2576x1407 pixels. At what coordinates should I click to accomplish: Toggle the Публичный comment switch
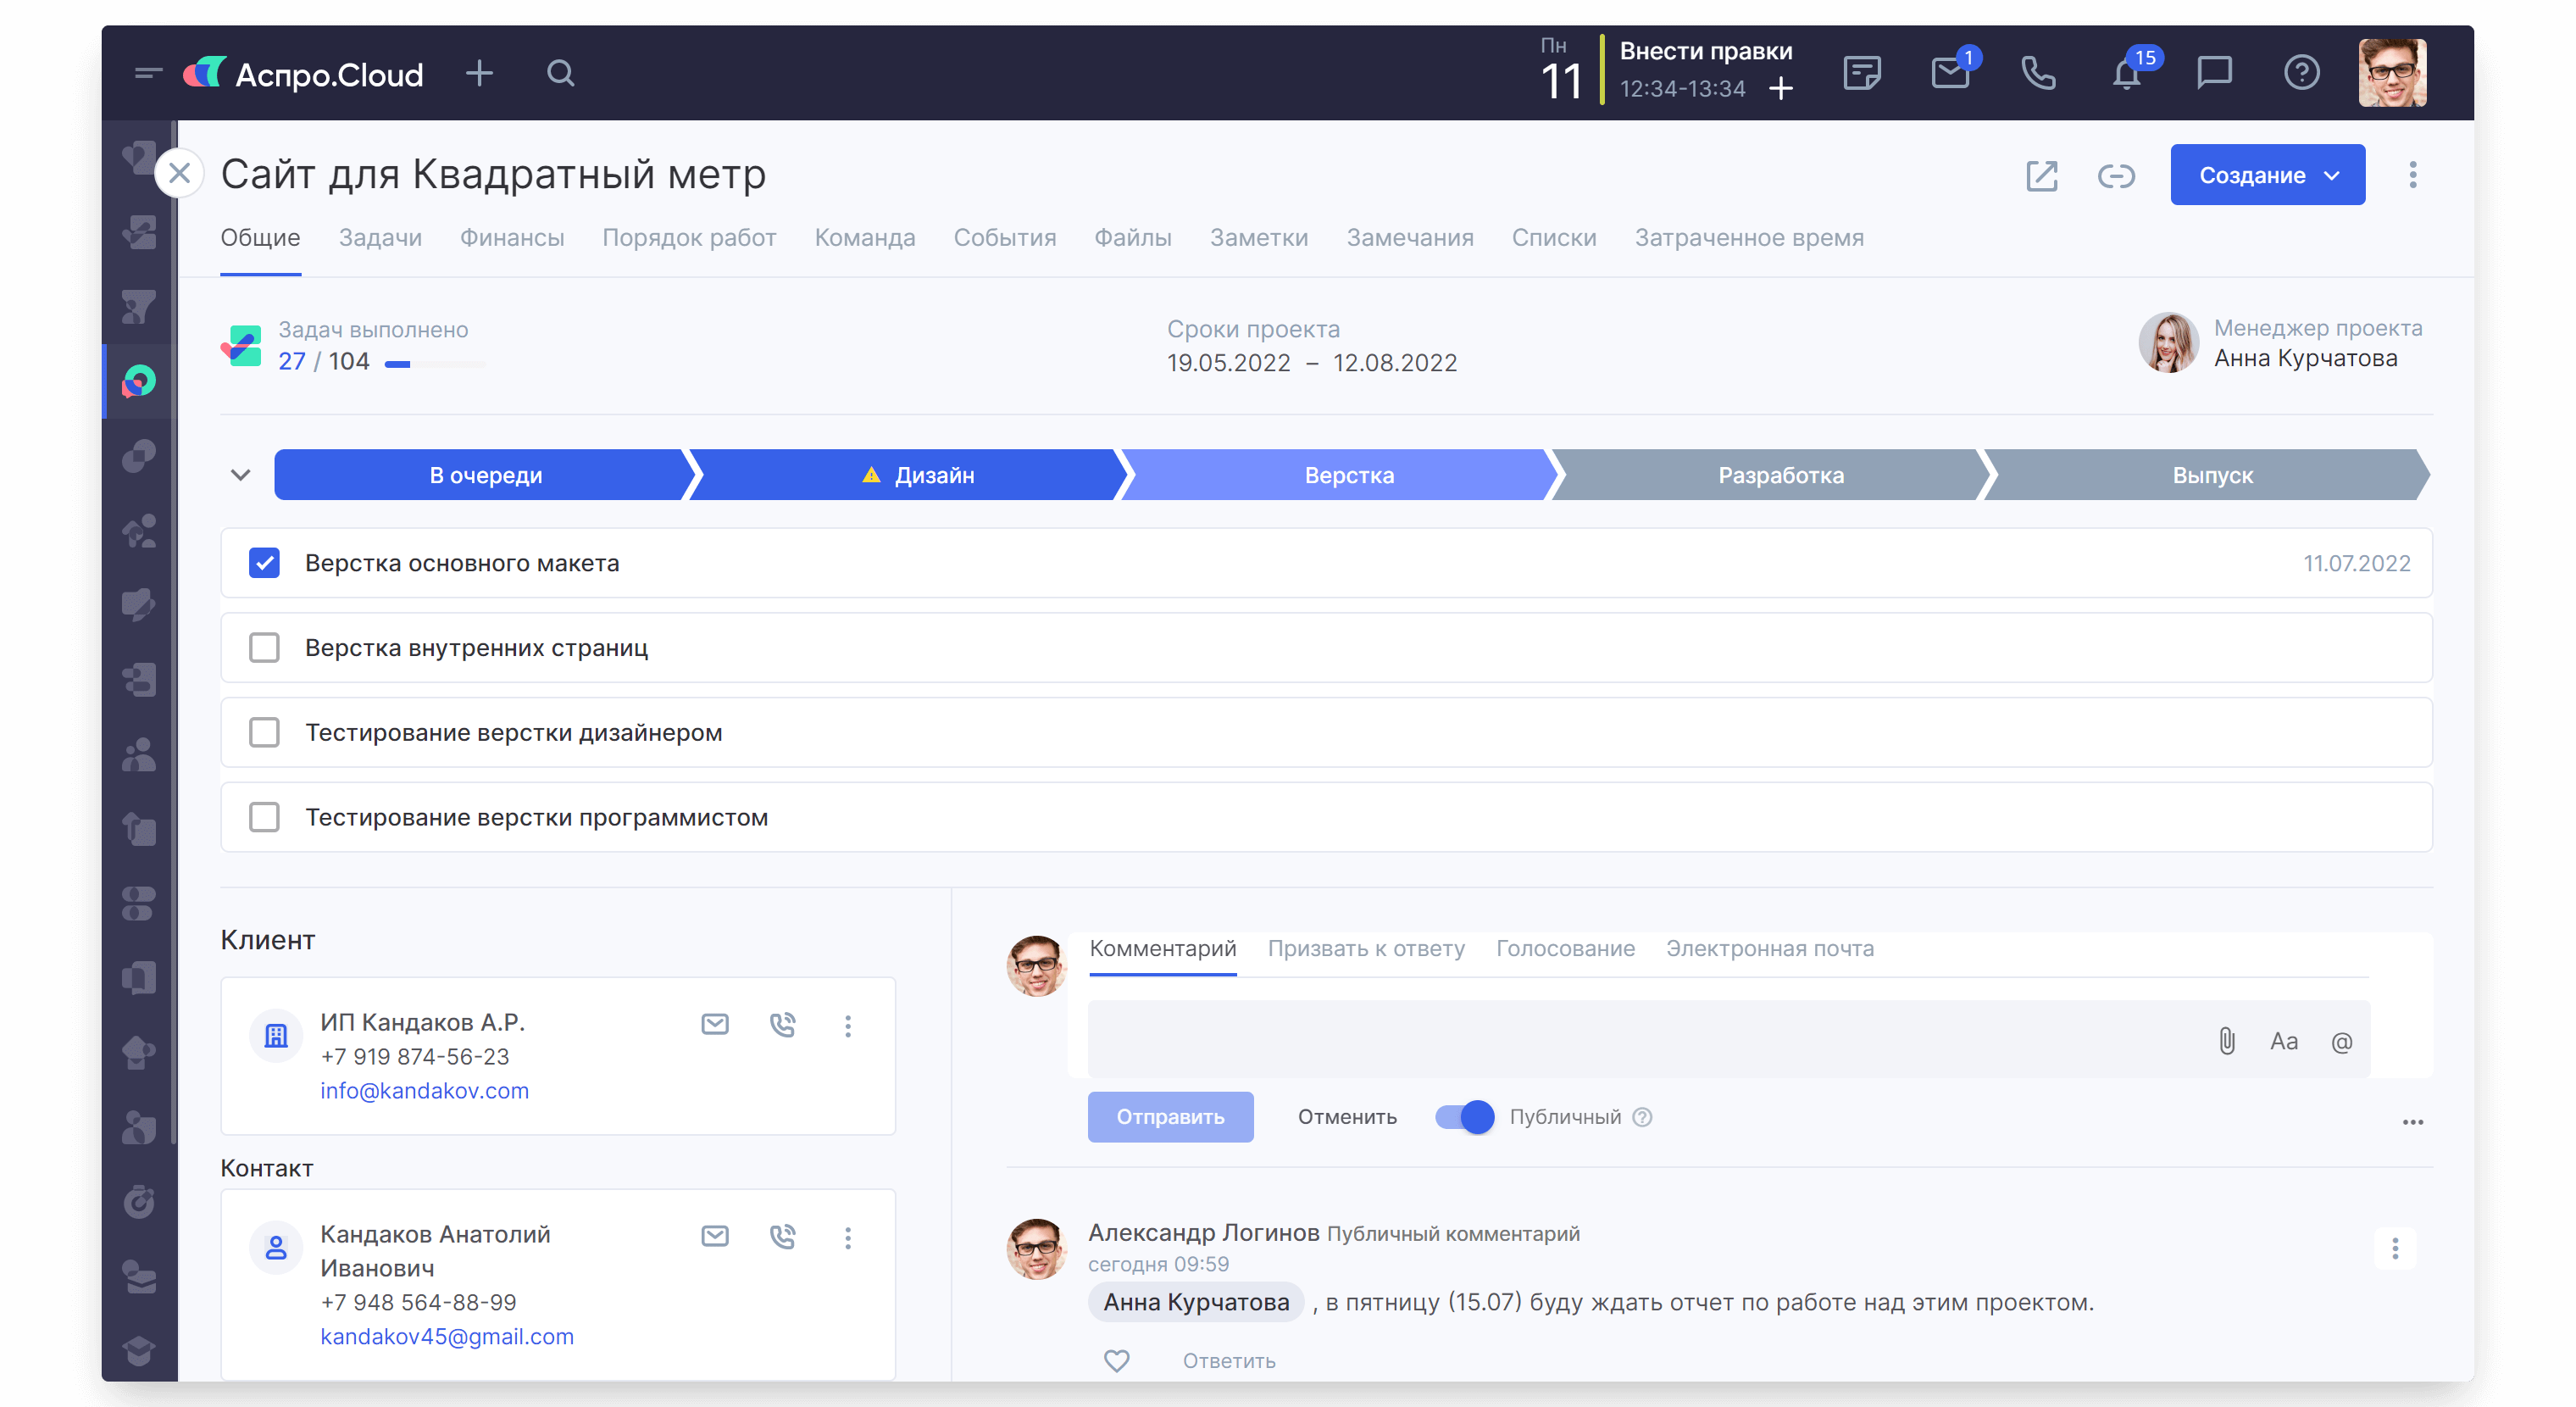[1464, 1117]
